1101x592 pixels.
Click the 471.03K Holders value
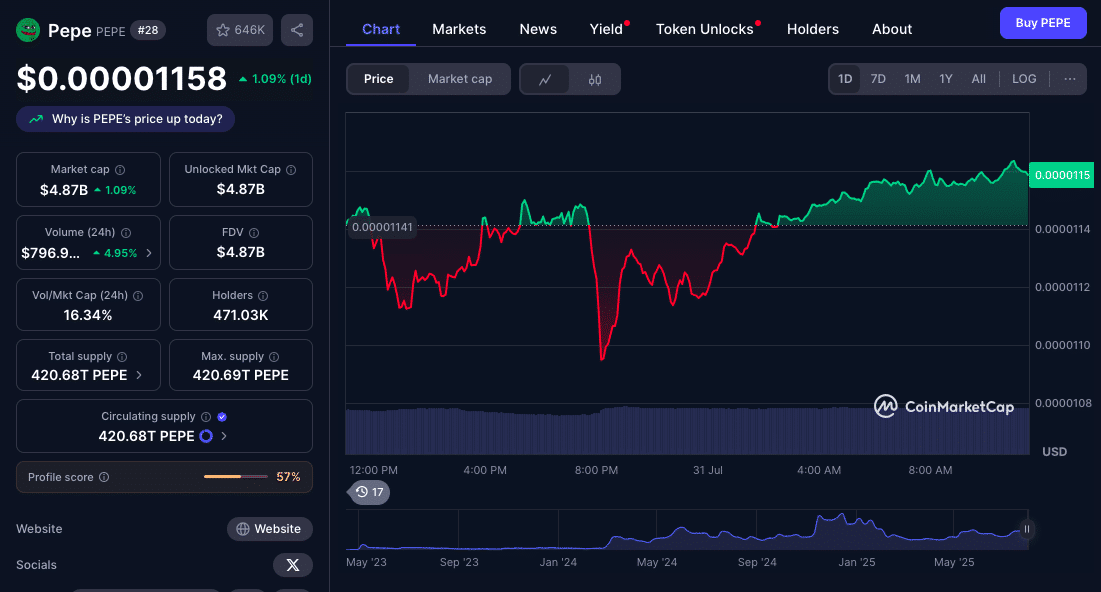pyautogui.click(x=241, y=315)
